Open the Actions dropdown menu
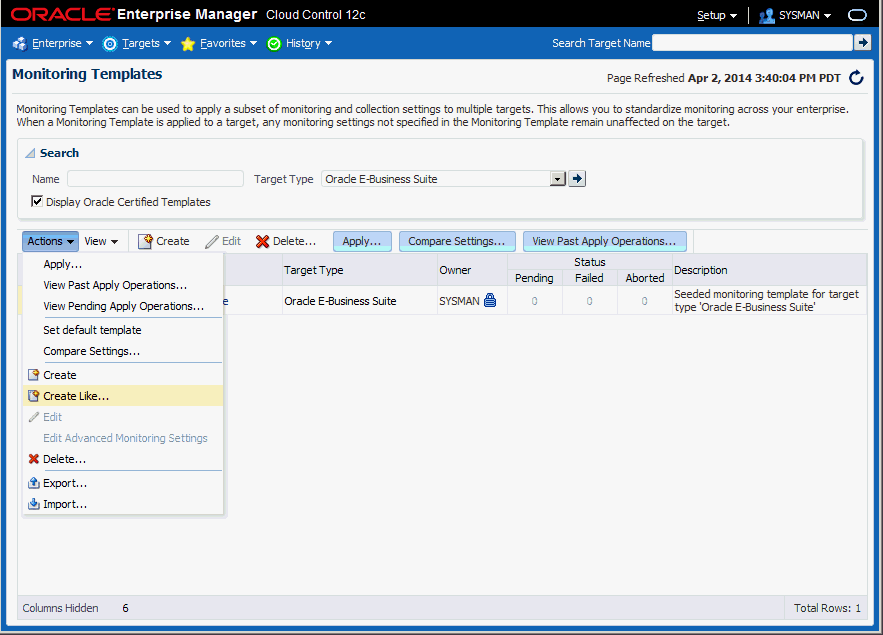 50,241
